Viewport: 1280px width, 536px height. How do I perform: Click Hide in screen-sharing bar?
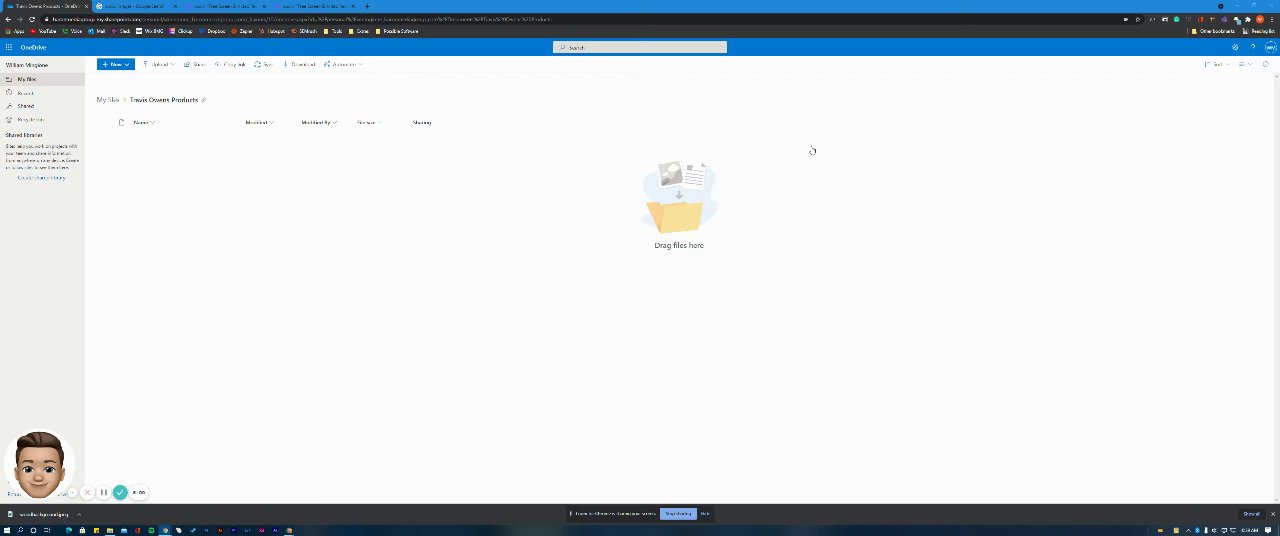(705, 514)
